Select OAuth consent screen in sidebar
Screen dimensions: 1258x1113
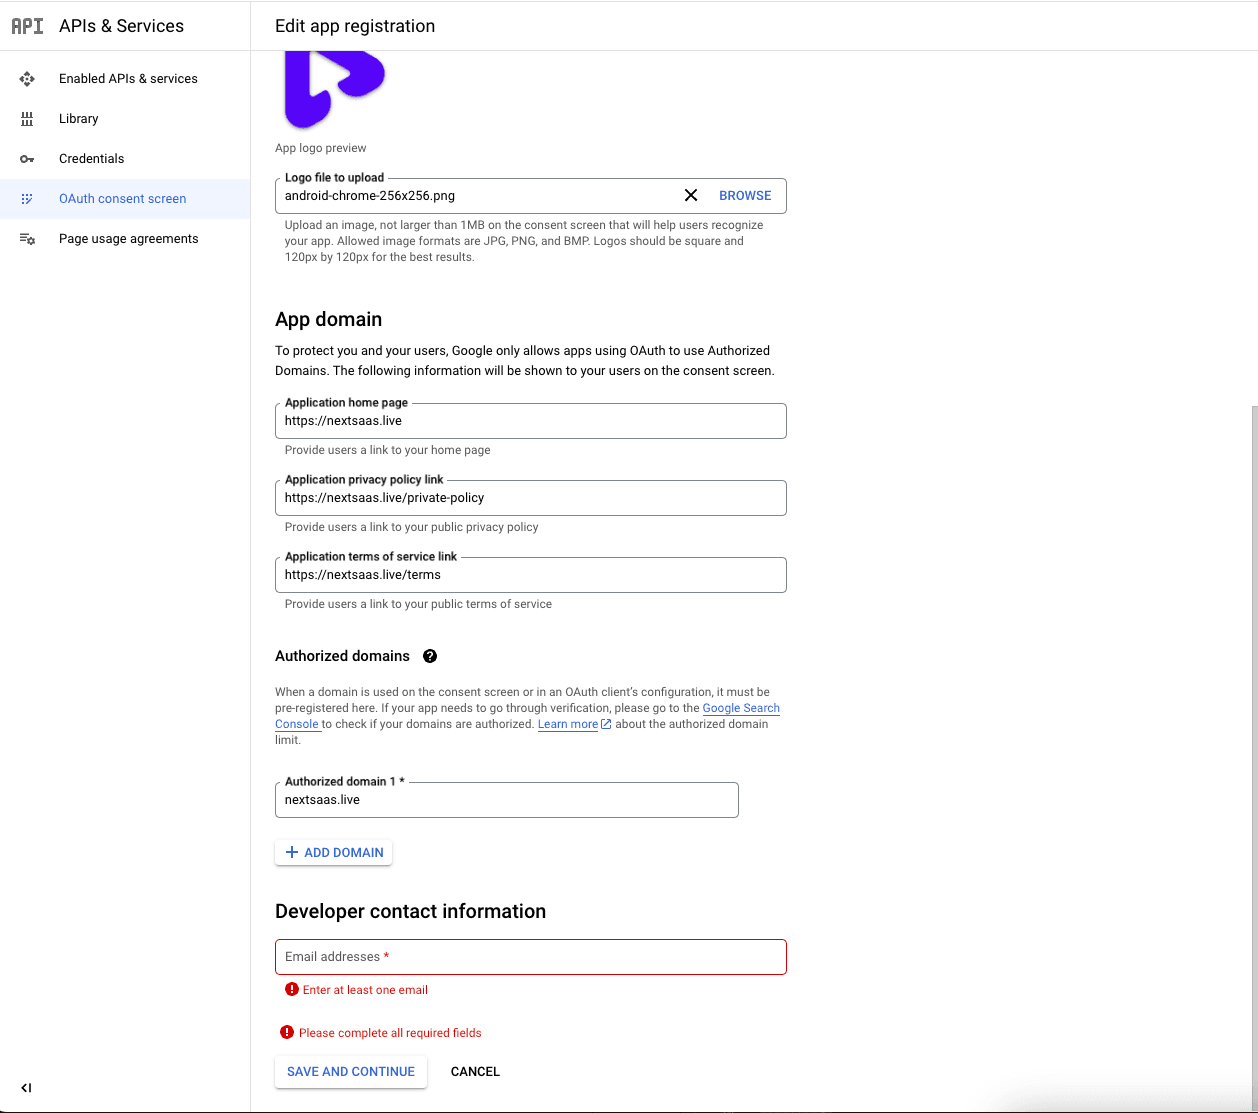tap(122, 198)
